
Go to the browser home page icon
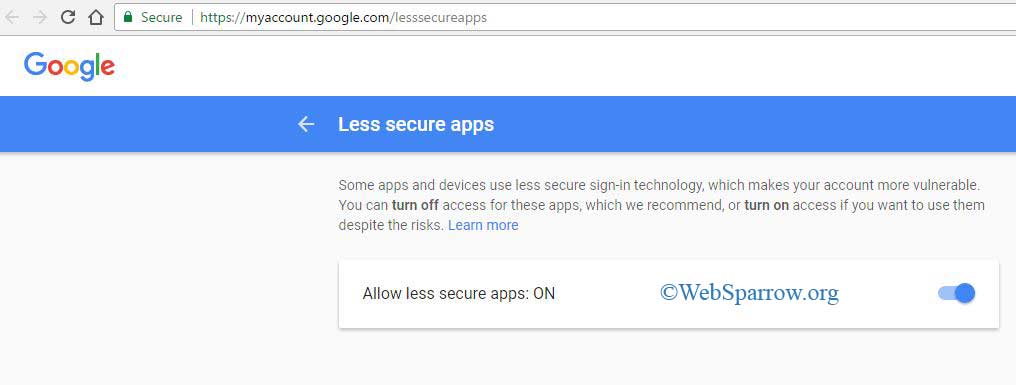(x=96, y=18)
